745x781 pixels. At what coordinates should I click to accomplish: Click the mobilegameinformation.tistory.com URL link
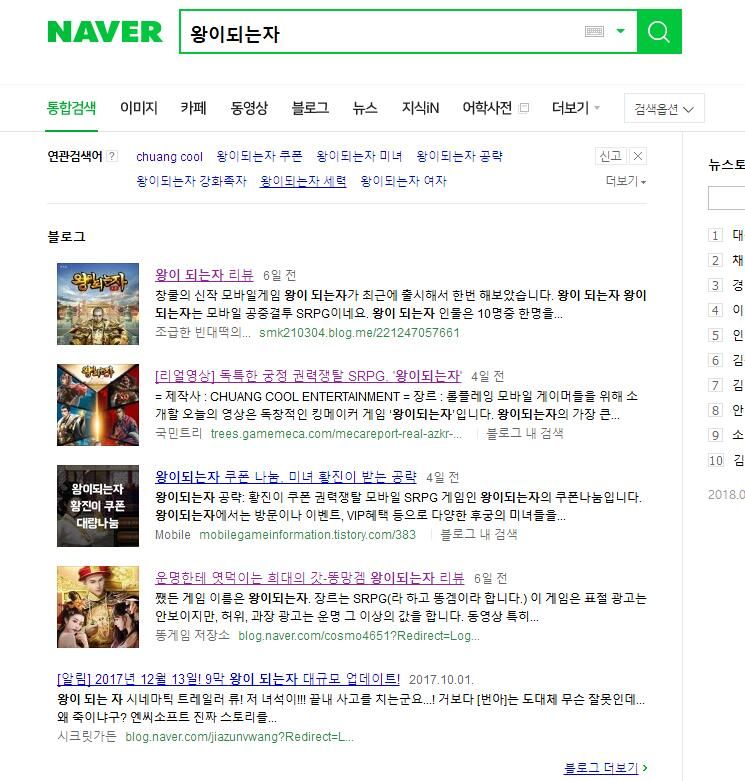coord(307,535)
